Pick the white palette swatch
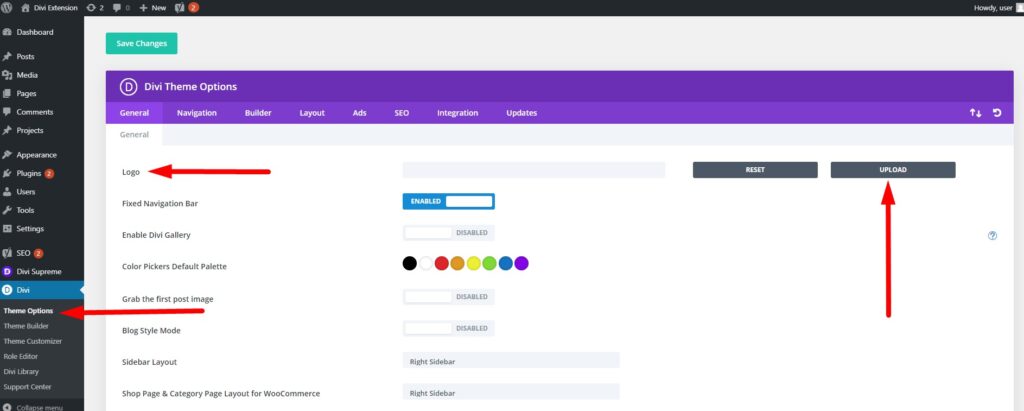 click(426, 263)
